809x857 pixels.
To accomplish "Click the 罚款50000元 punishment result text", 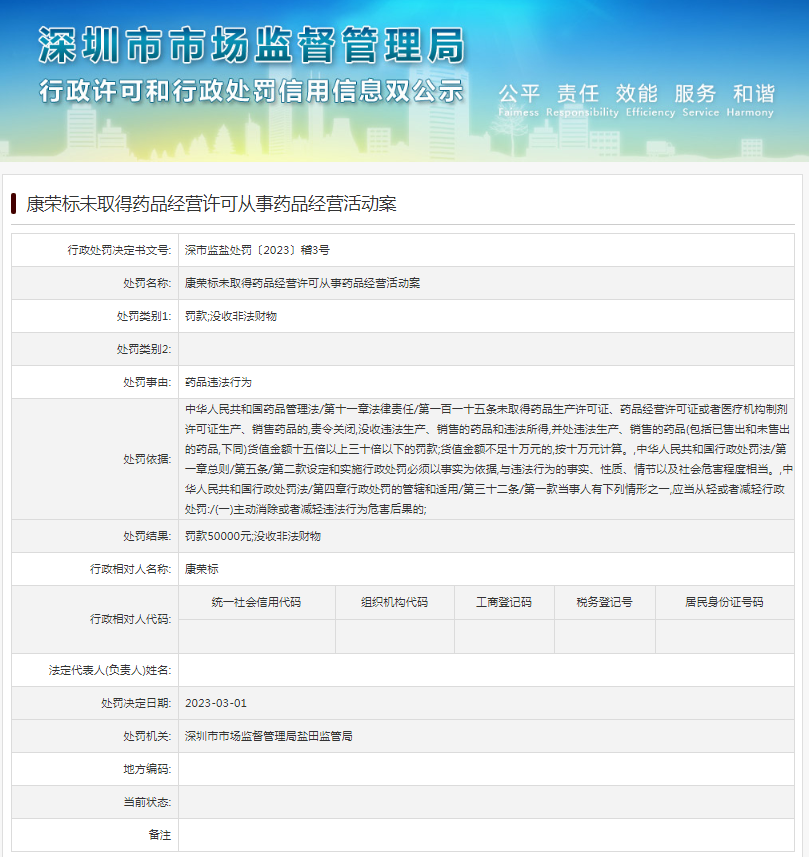I will (x=252, y=536).
